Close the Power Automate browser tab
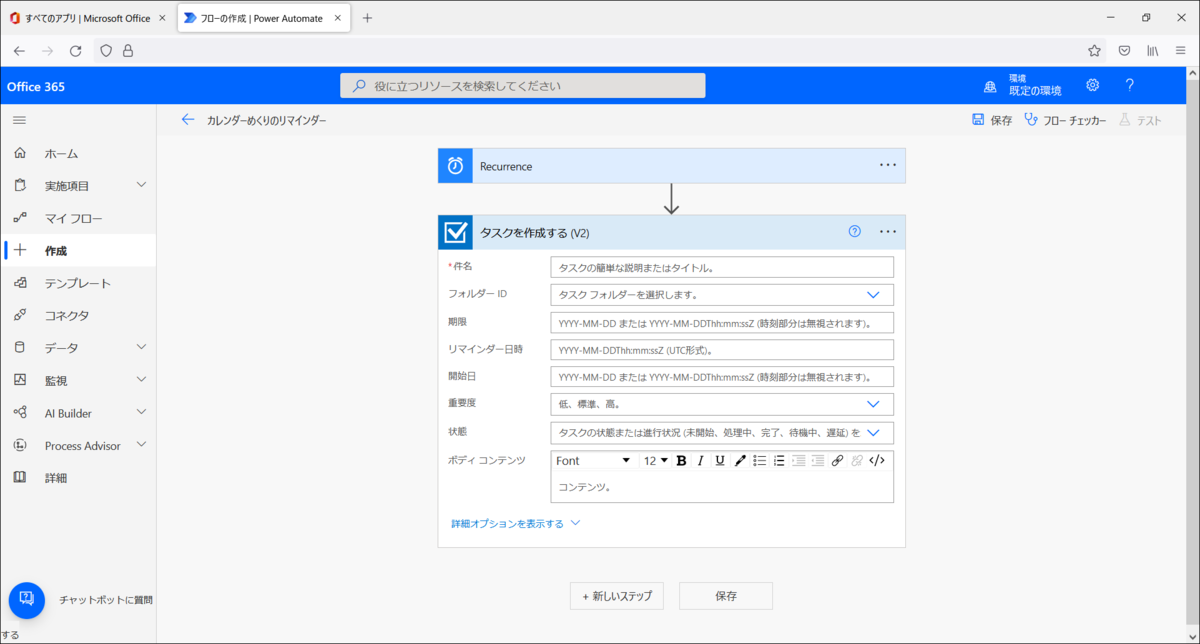 pyautogui.click(x=339, y=18)
